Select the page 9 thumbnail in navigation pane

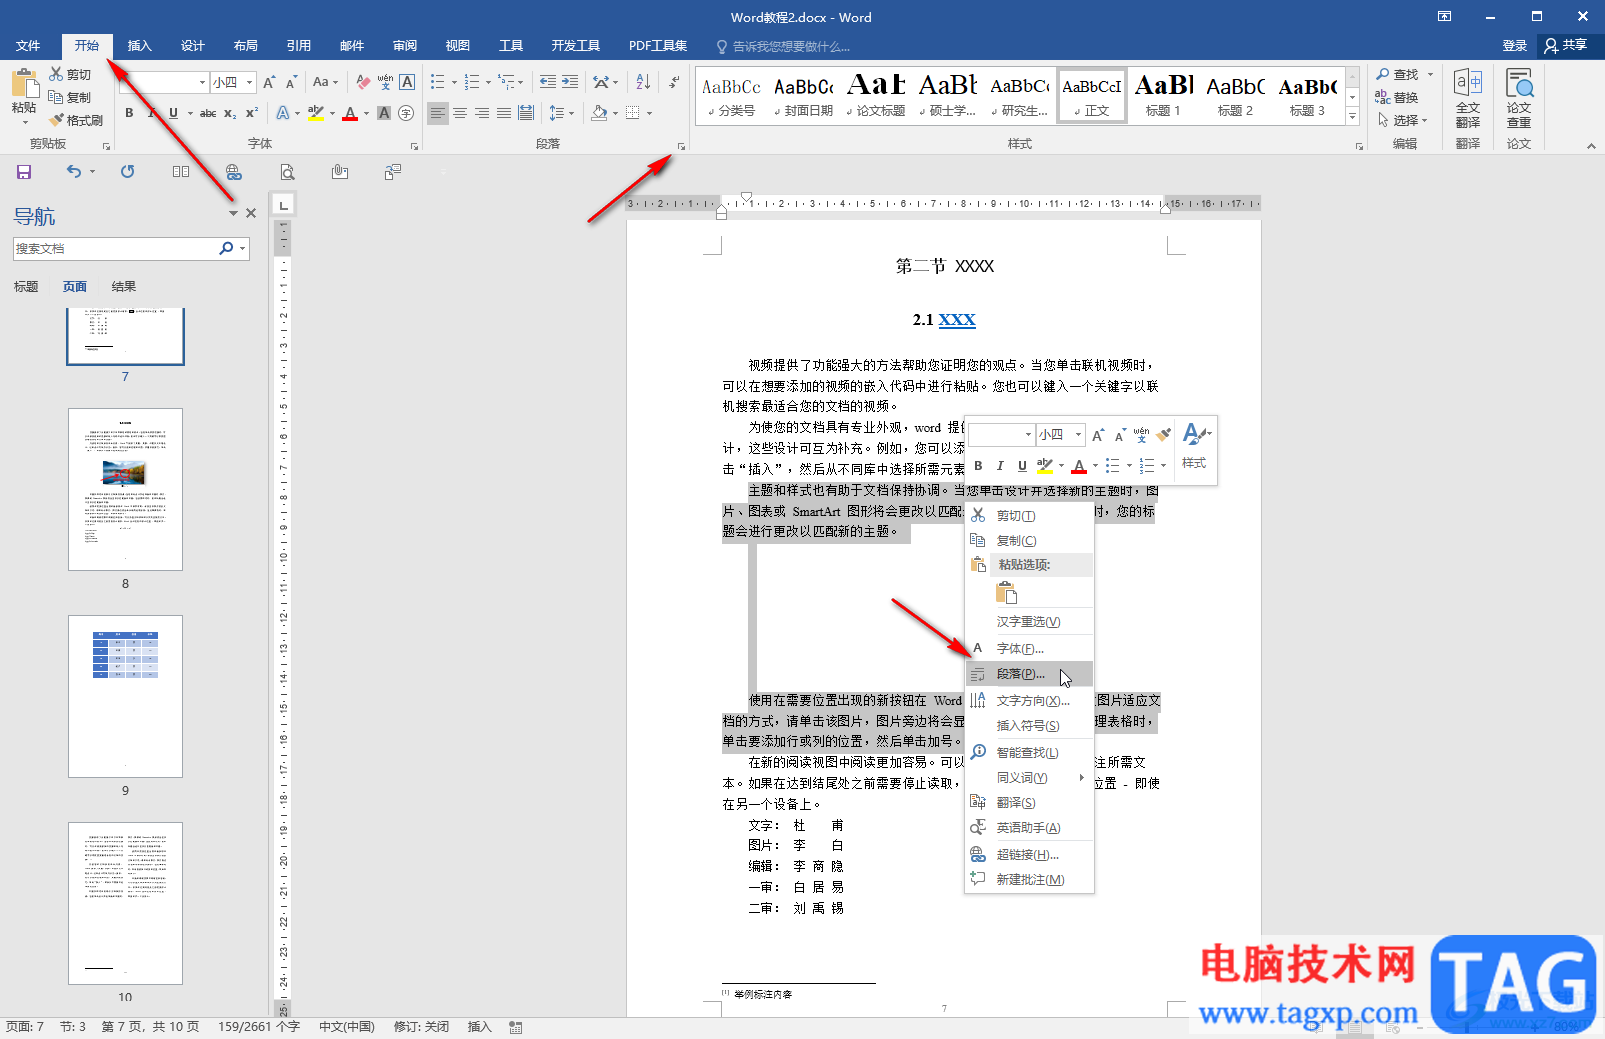(125, 696)
